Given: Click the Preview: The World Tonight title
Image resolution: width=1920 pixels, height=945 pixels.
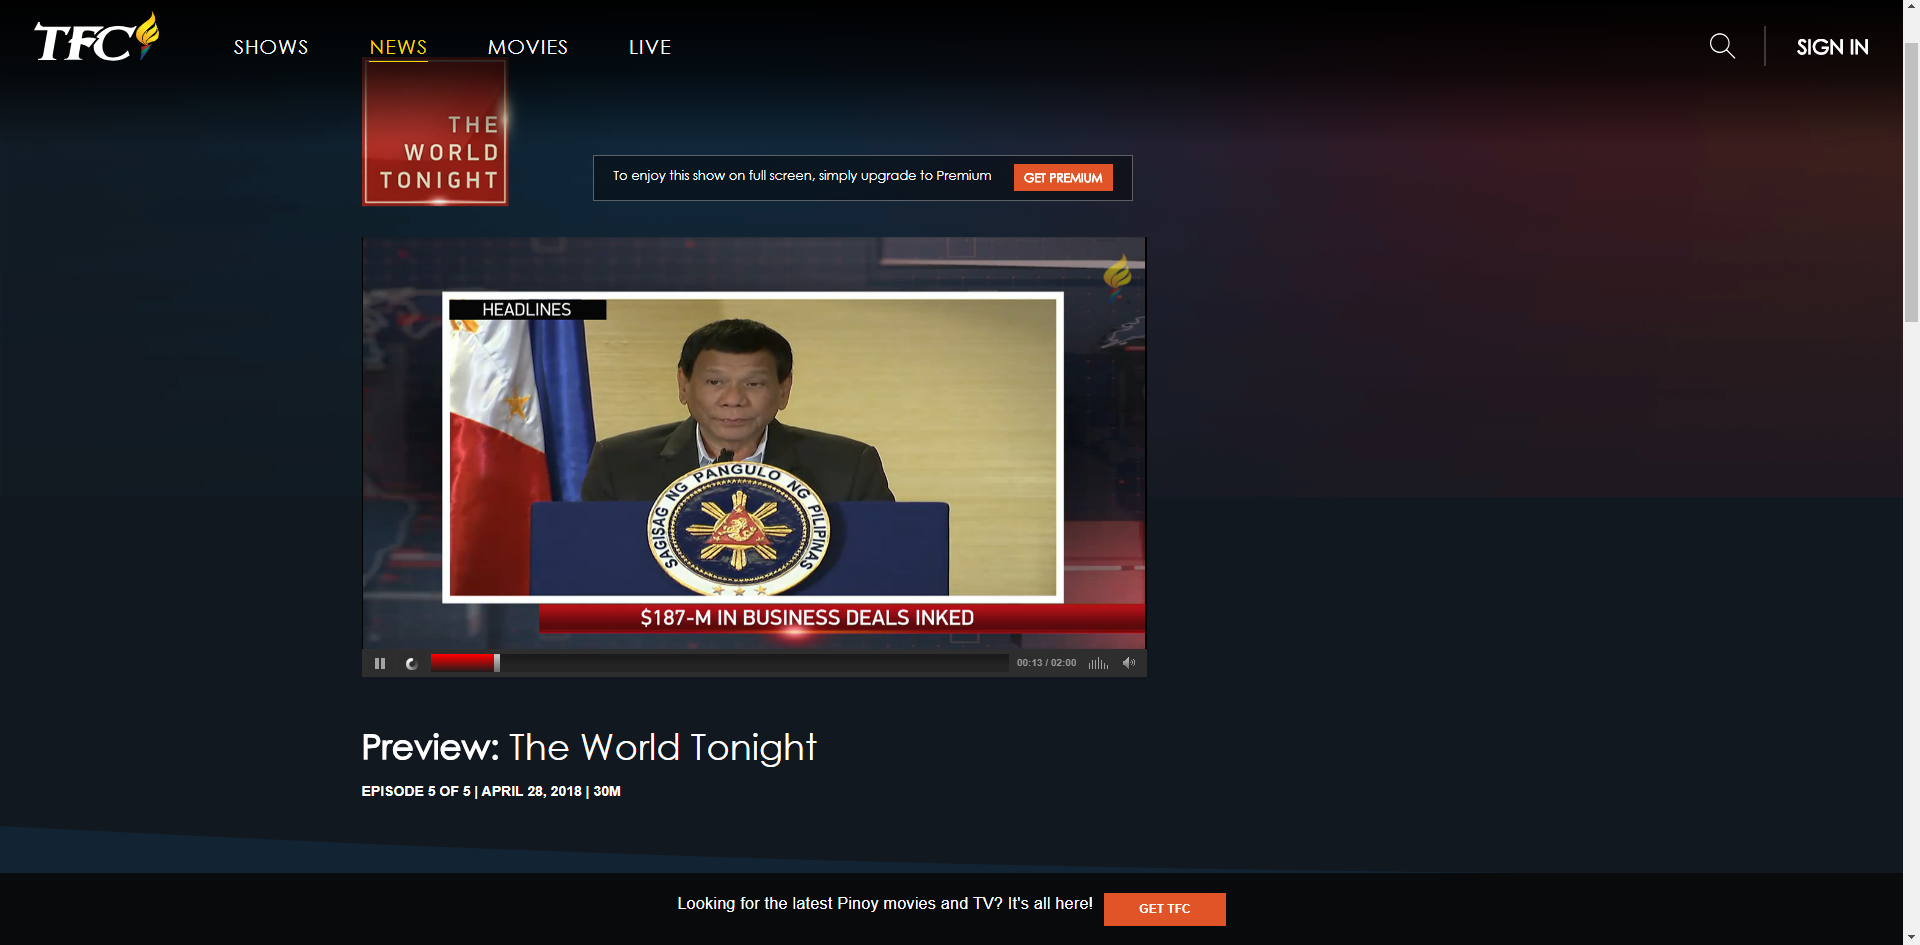Looking at the screenshot, I should pyautogui.click(x=589, y=748).
